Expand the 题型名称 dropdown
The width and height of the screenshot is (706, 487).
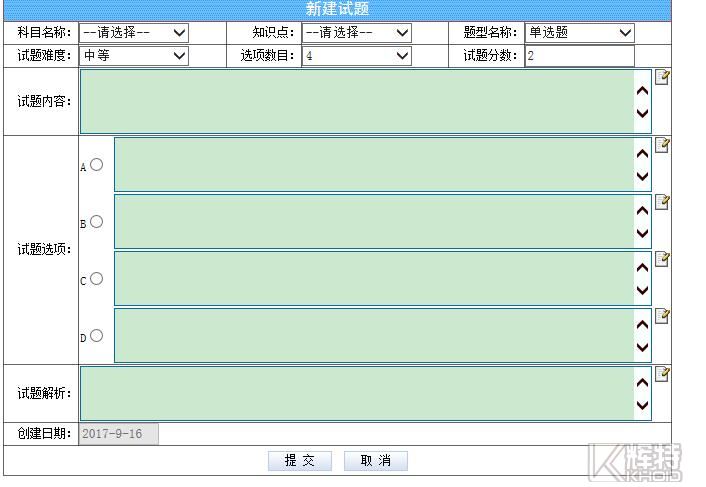click(580, 32)
